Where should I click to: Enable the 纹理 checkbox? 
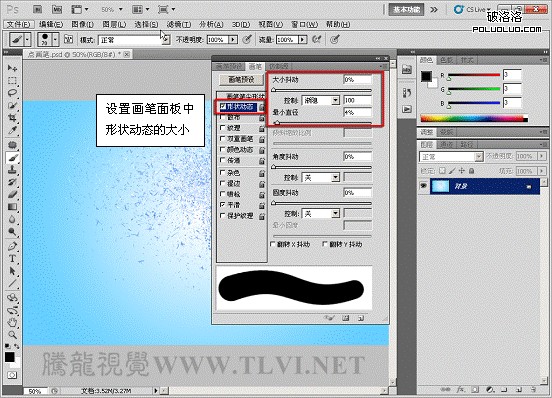[x=222, y=128]
